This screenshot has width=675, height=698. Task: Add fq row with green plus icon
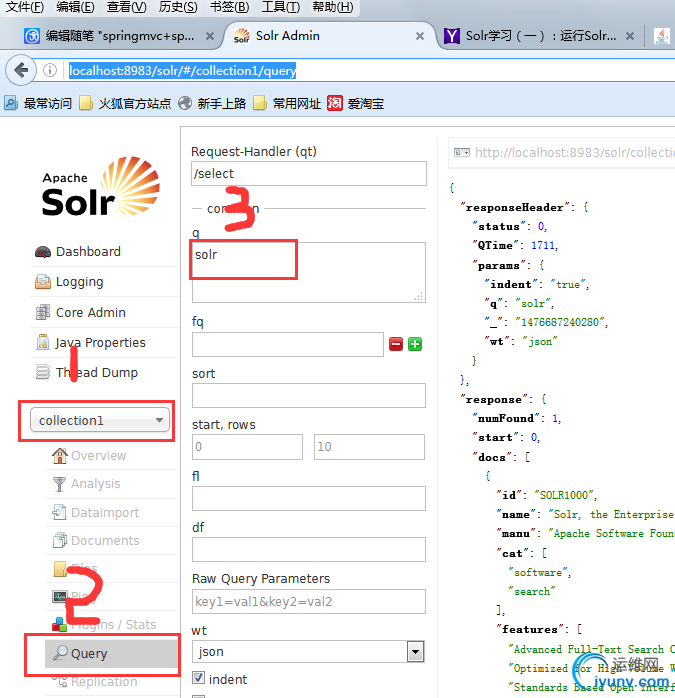(x=415, y=344)
